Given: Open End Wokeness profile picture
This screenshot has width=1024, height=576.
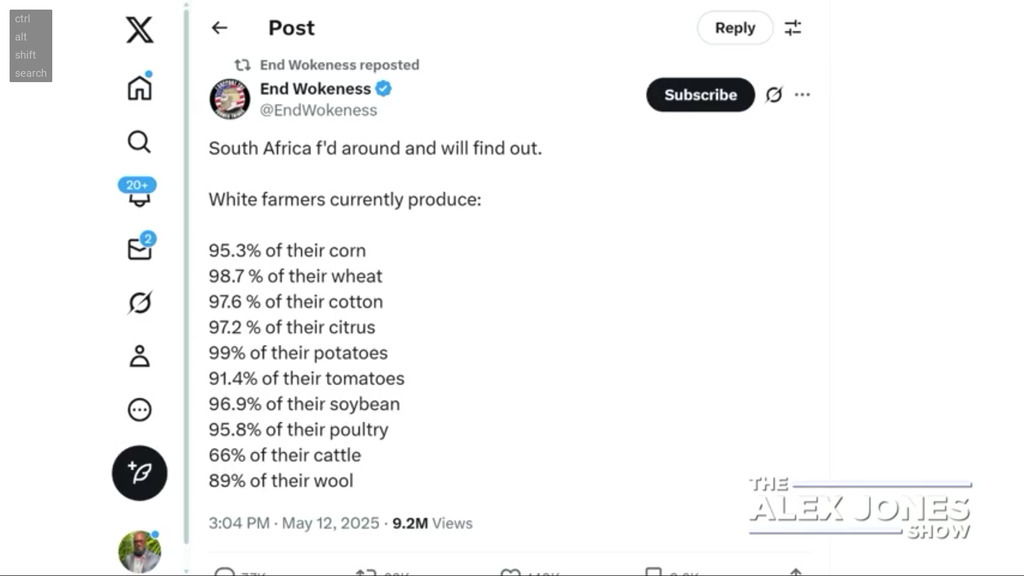Looking at the screenshot, I should [x=229, y=99].
